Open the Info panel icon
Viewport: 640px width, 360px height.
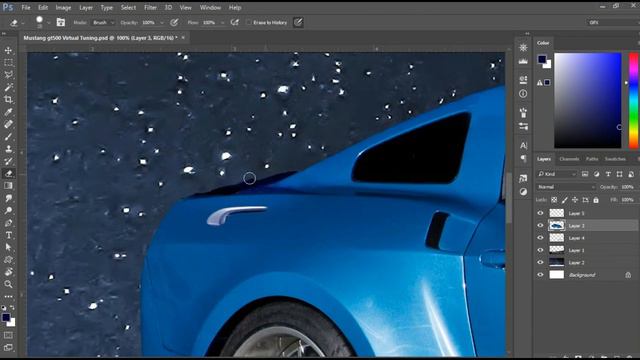coord(523,94)
